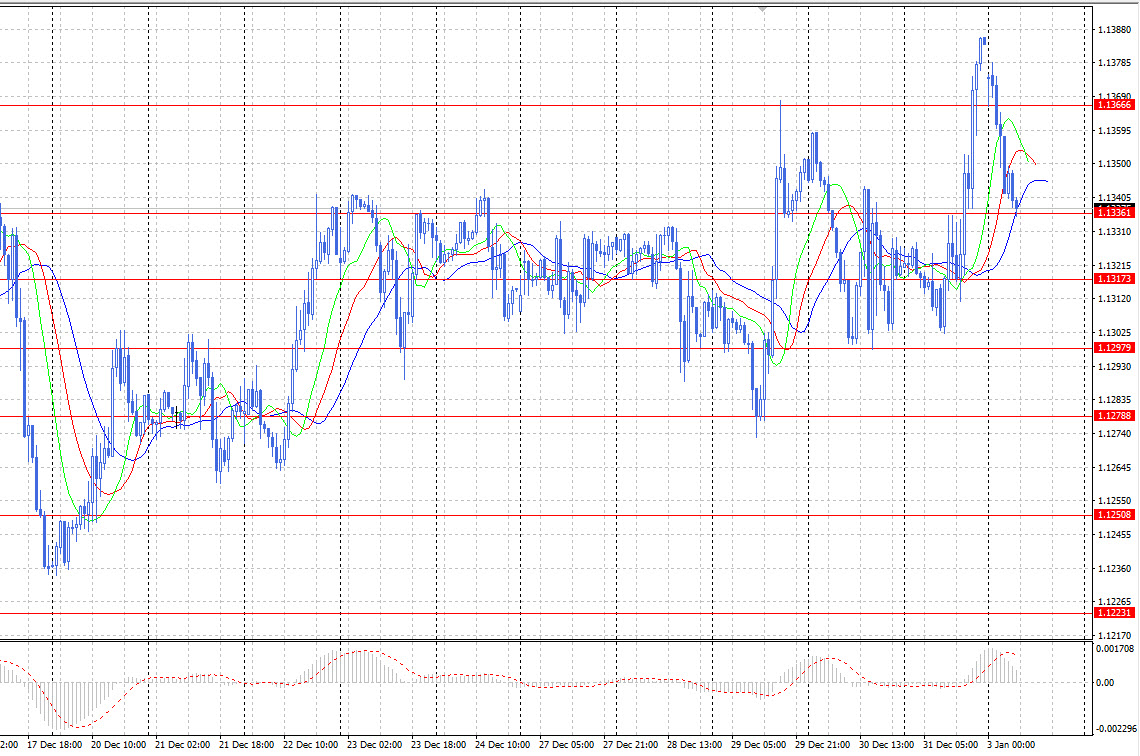Click the 1.13310 price scale value
Screen dimensions: 1140x756
pyautogui.click(x=1115, y=232)
